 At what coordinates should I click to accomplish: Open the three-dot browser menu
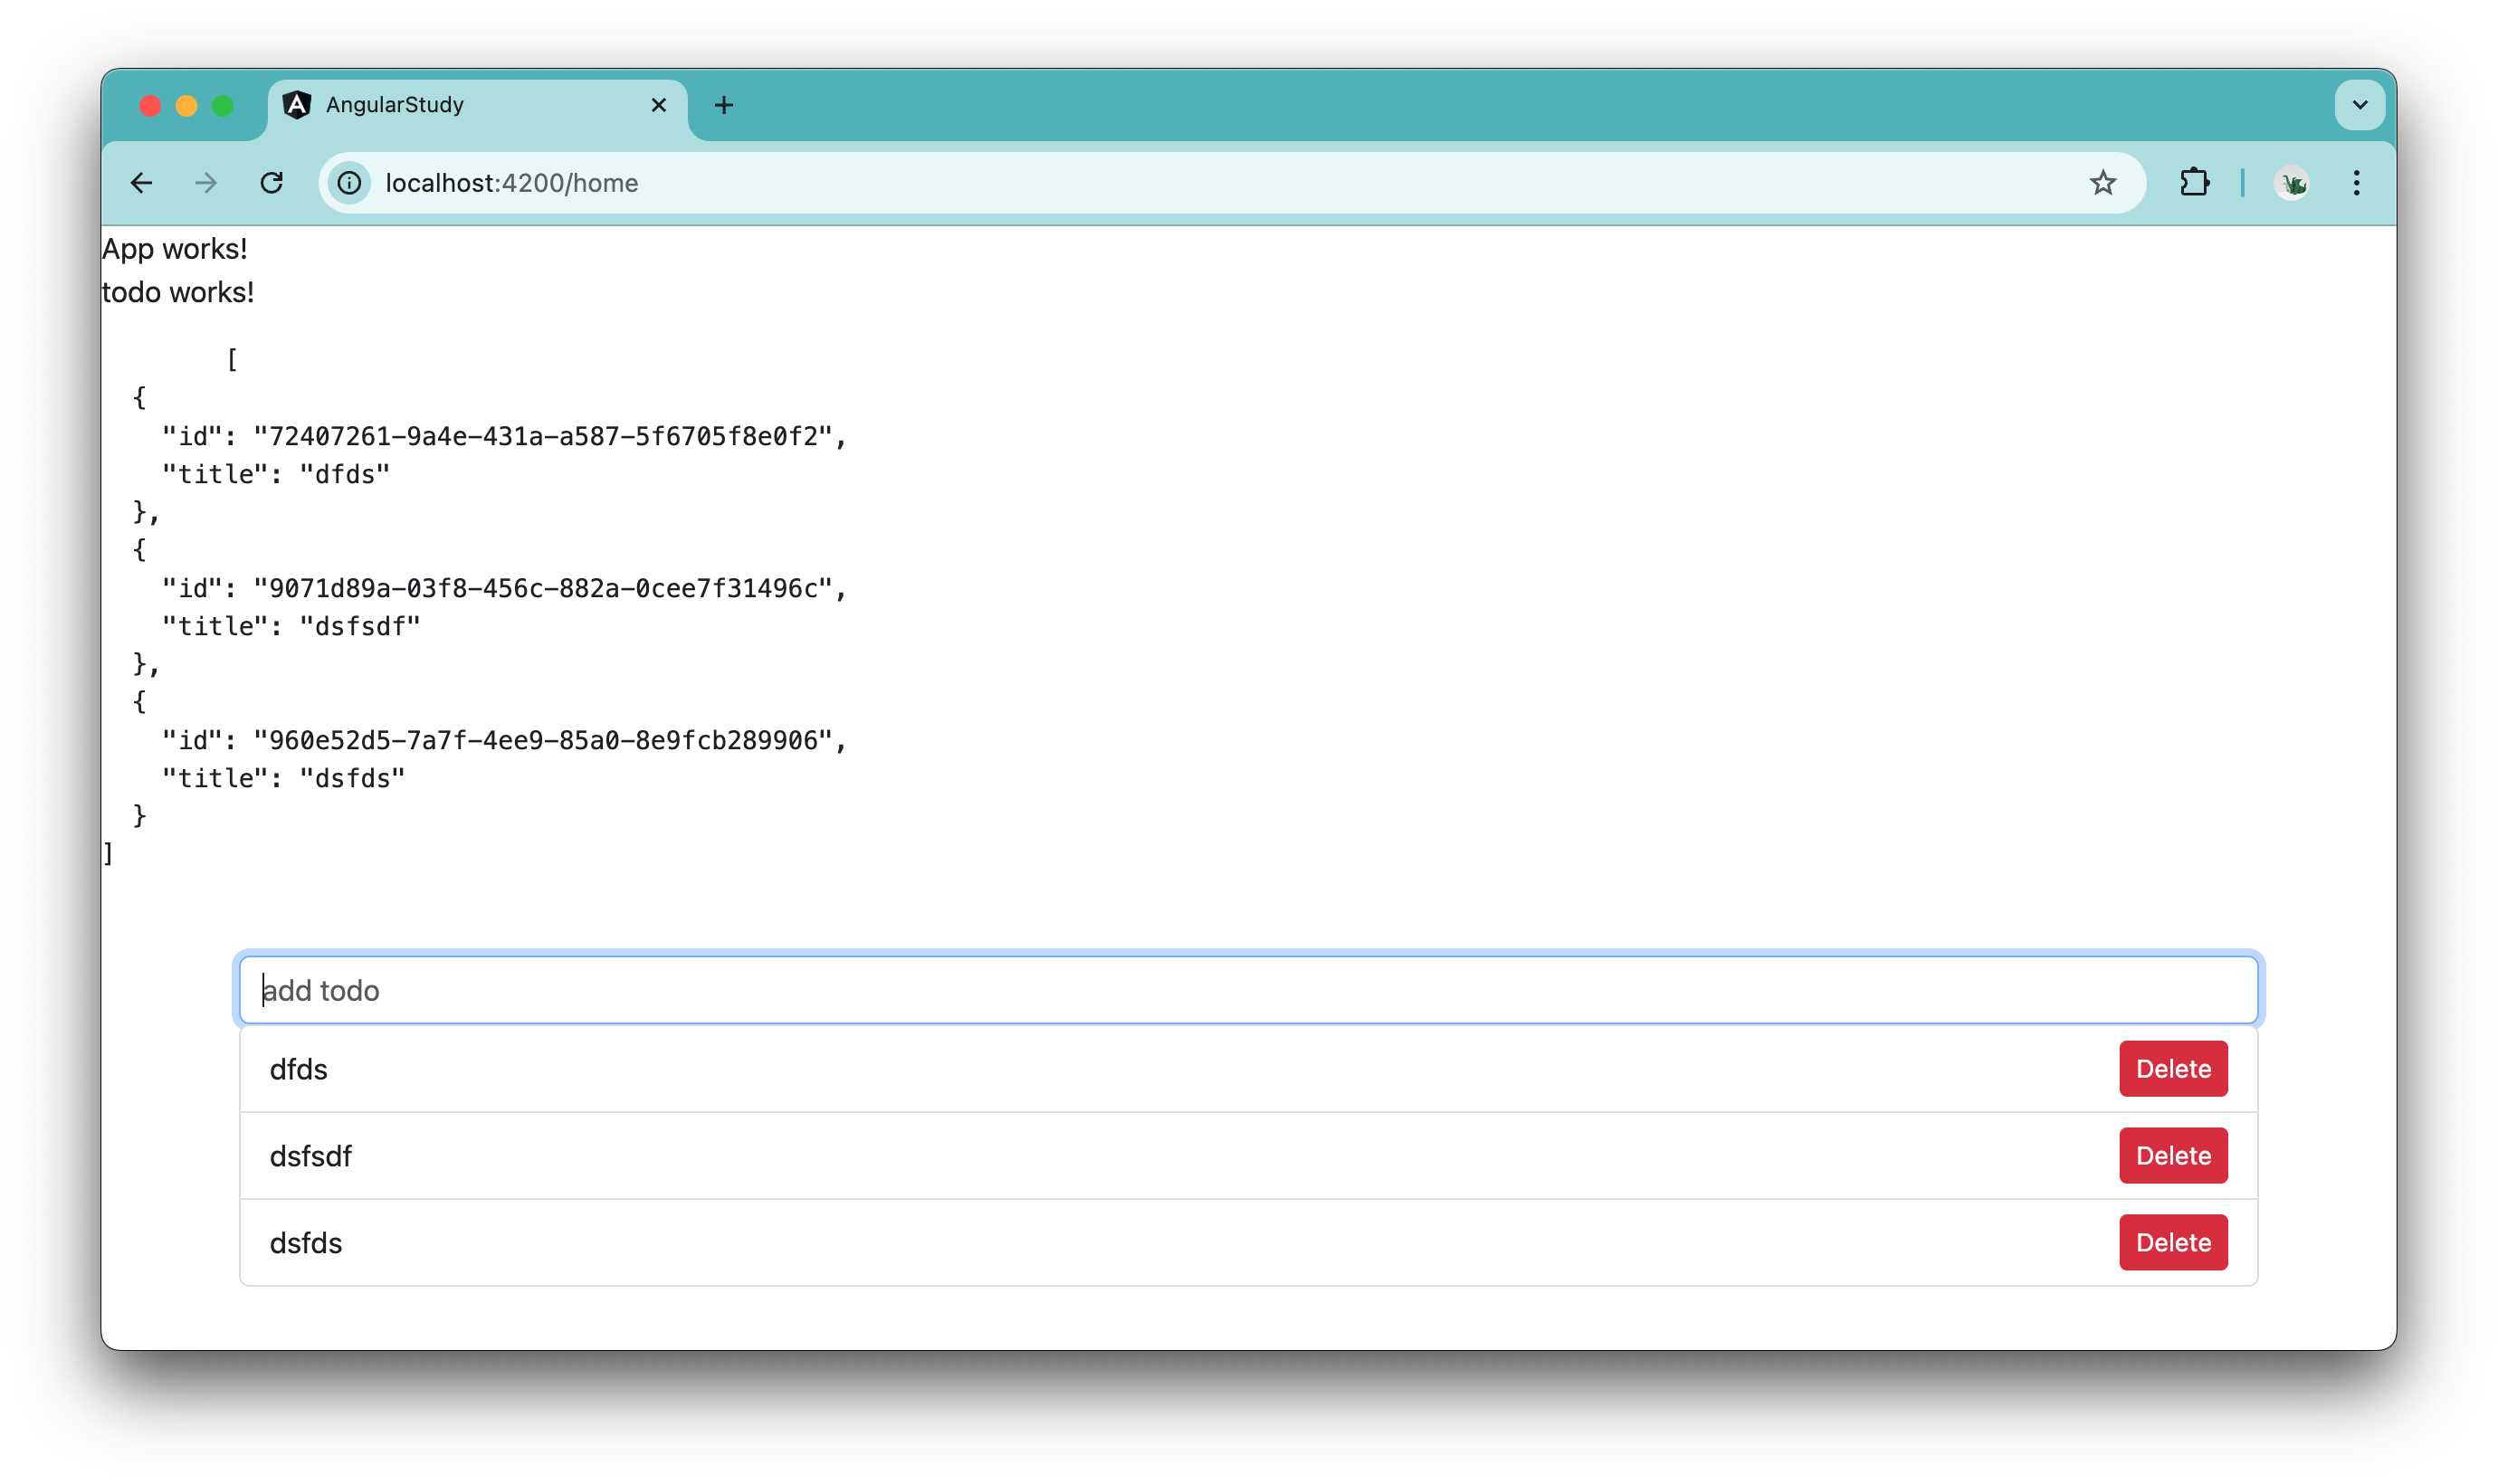(x=2358, y=183)
